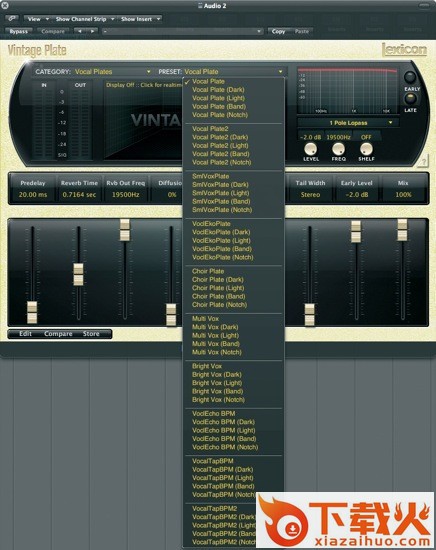Image resolution: width=436 pixels, height=550 pixels.
Task: Select the Choir Plate (Dark) preset
Action: tap(217, 280)
